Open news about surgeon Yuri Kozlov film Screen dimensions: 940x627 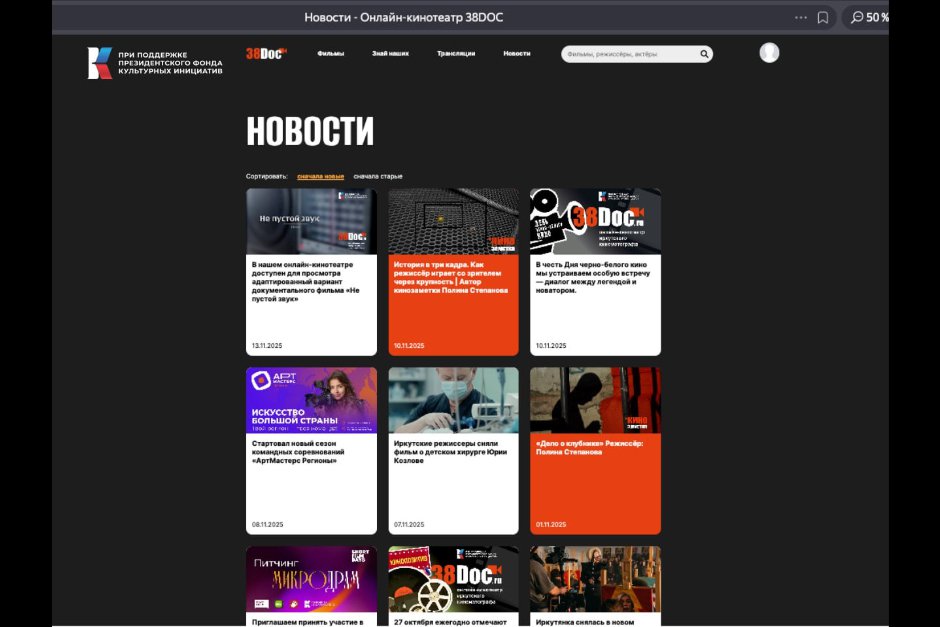453,450
